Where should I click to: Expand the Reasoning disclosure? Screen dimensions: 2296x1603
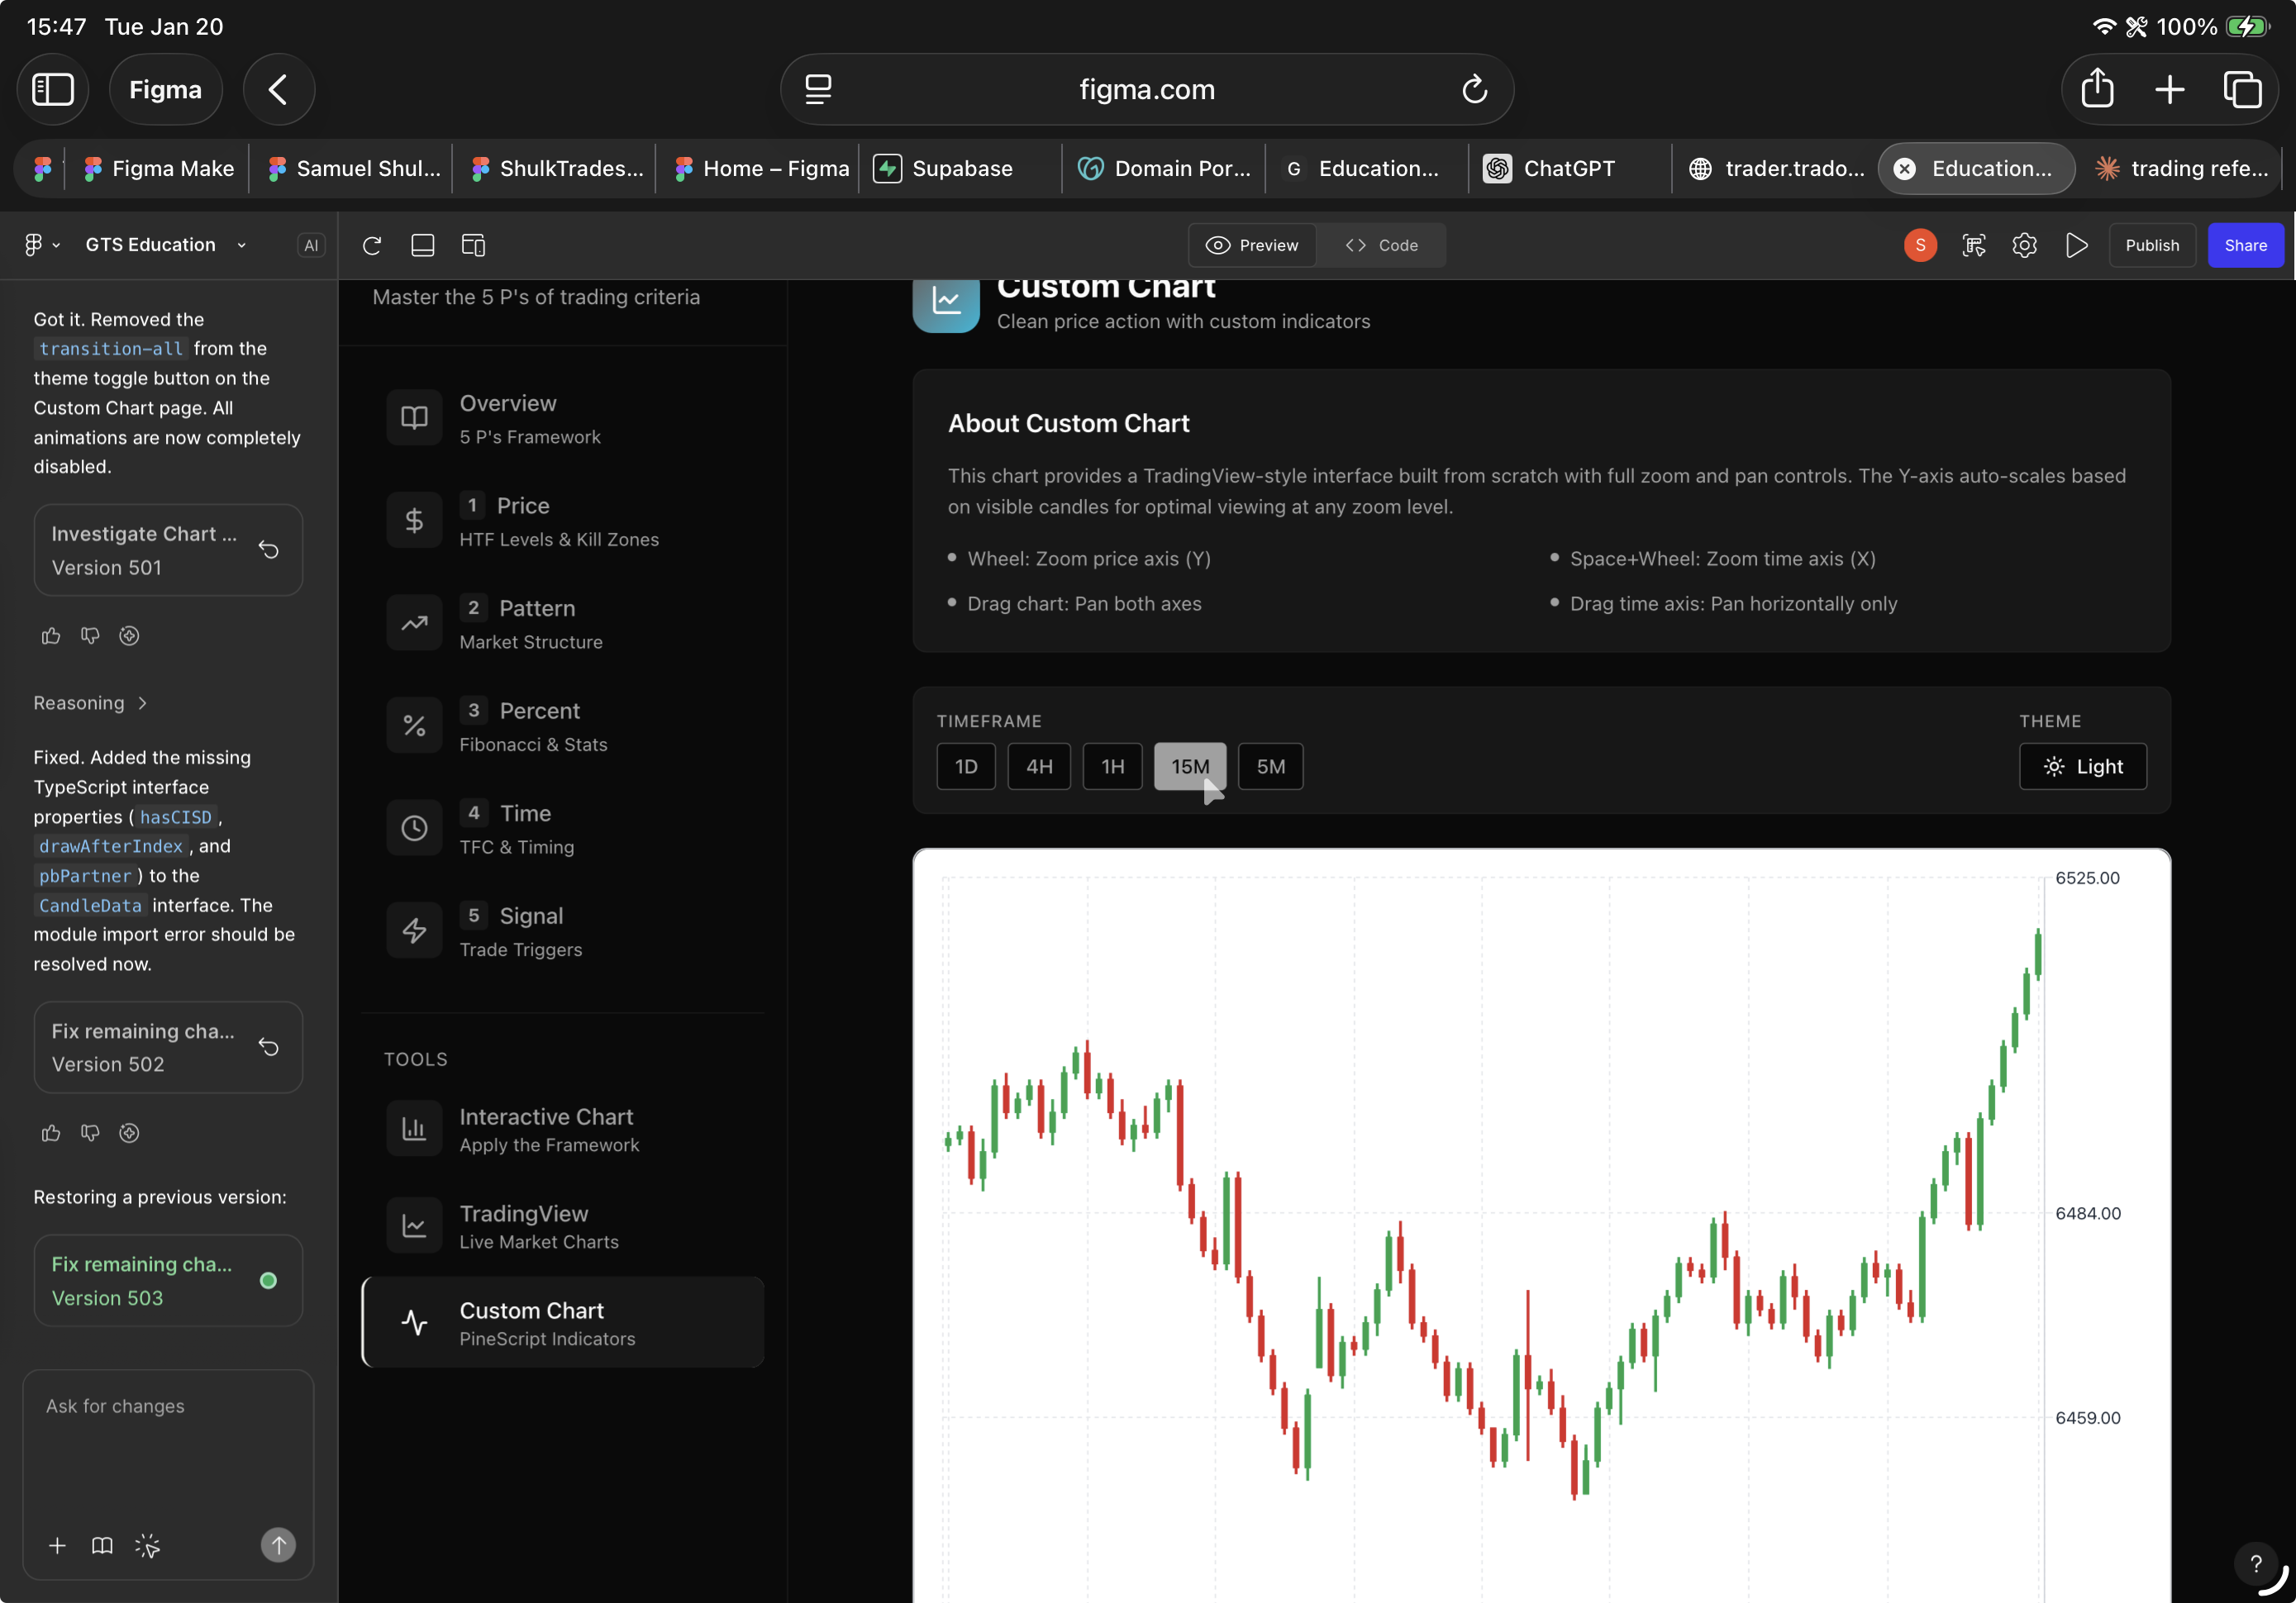tap(90, 703)
